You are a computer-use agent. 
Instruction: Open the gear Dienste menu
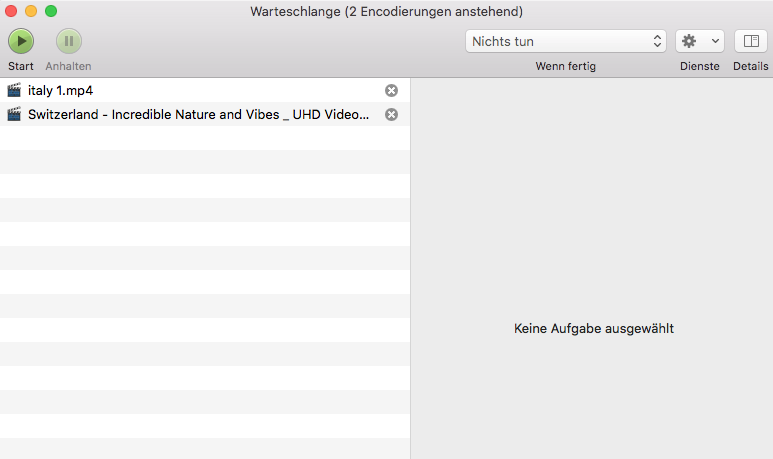coord(700,41)
